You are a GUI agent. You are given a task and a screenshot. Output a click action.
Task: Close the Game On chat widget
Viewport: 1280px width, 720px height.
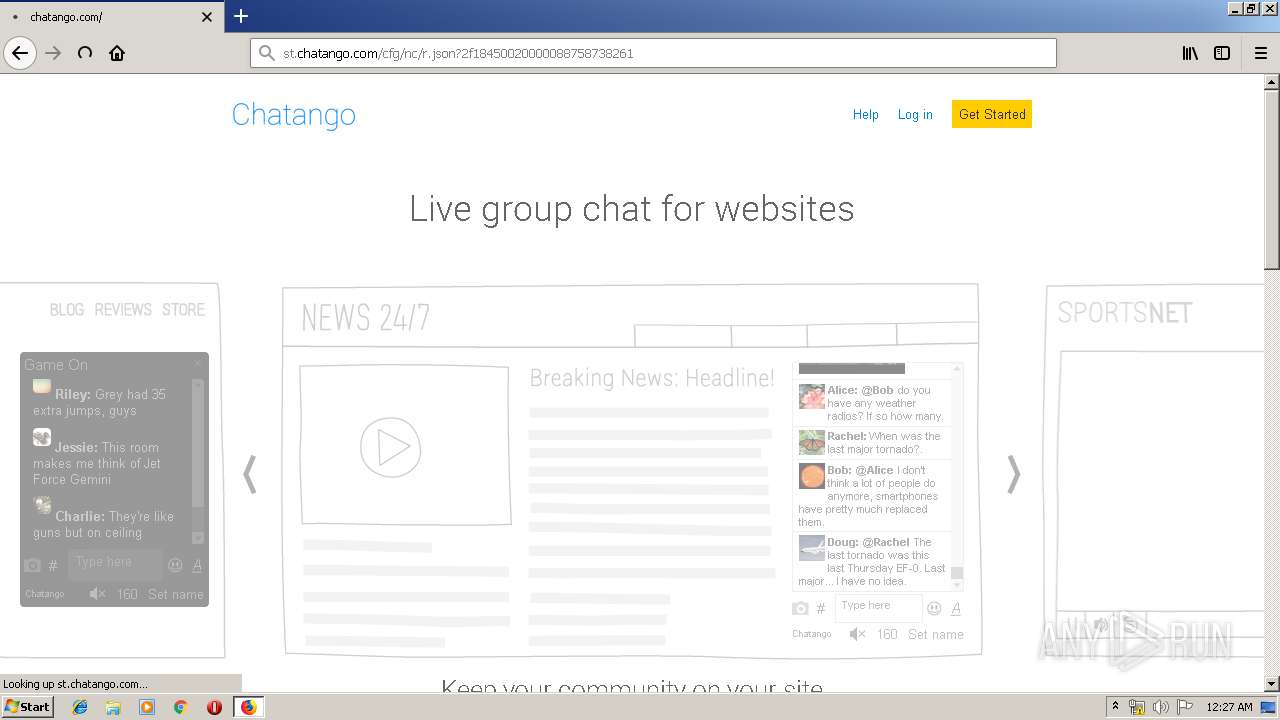coord(198,364)
